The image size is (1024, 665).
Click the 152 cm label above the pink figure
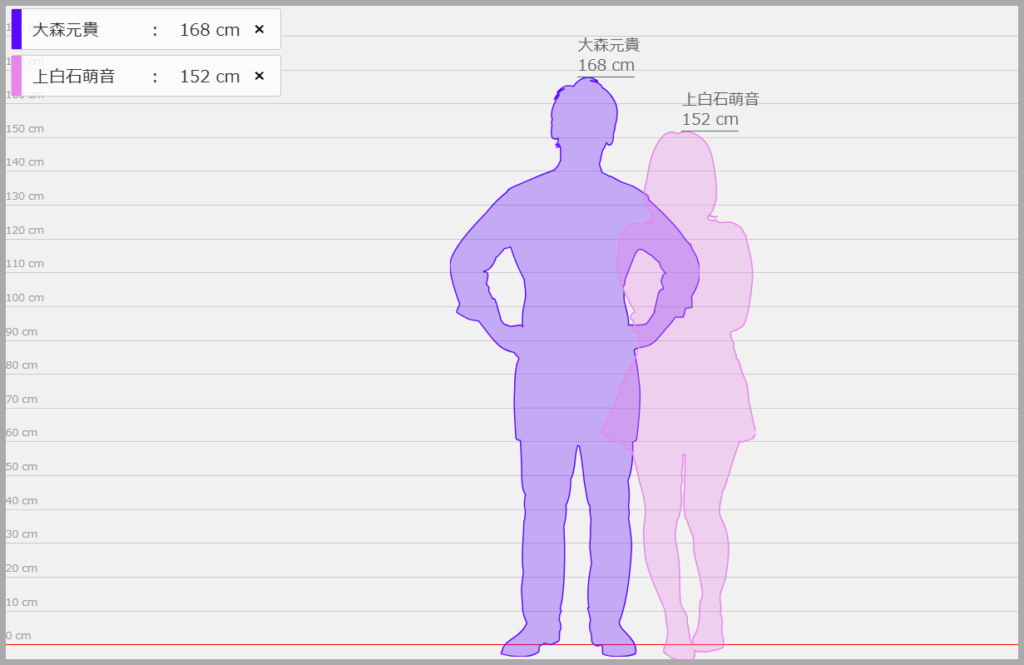710,120
